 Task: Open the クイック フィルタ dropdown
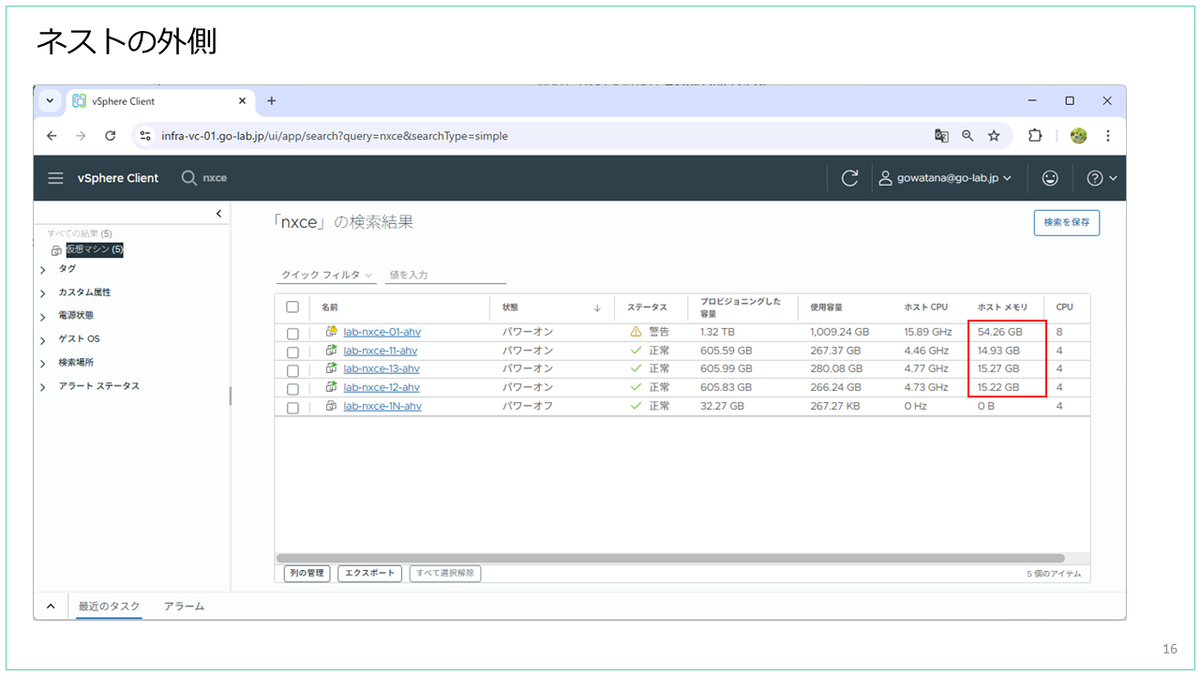(328, 275)
